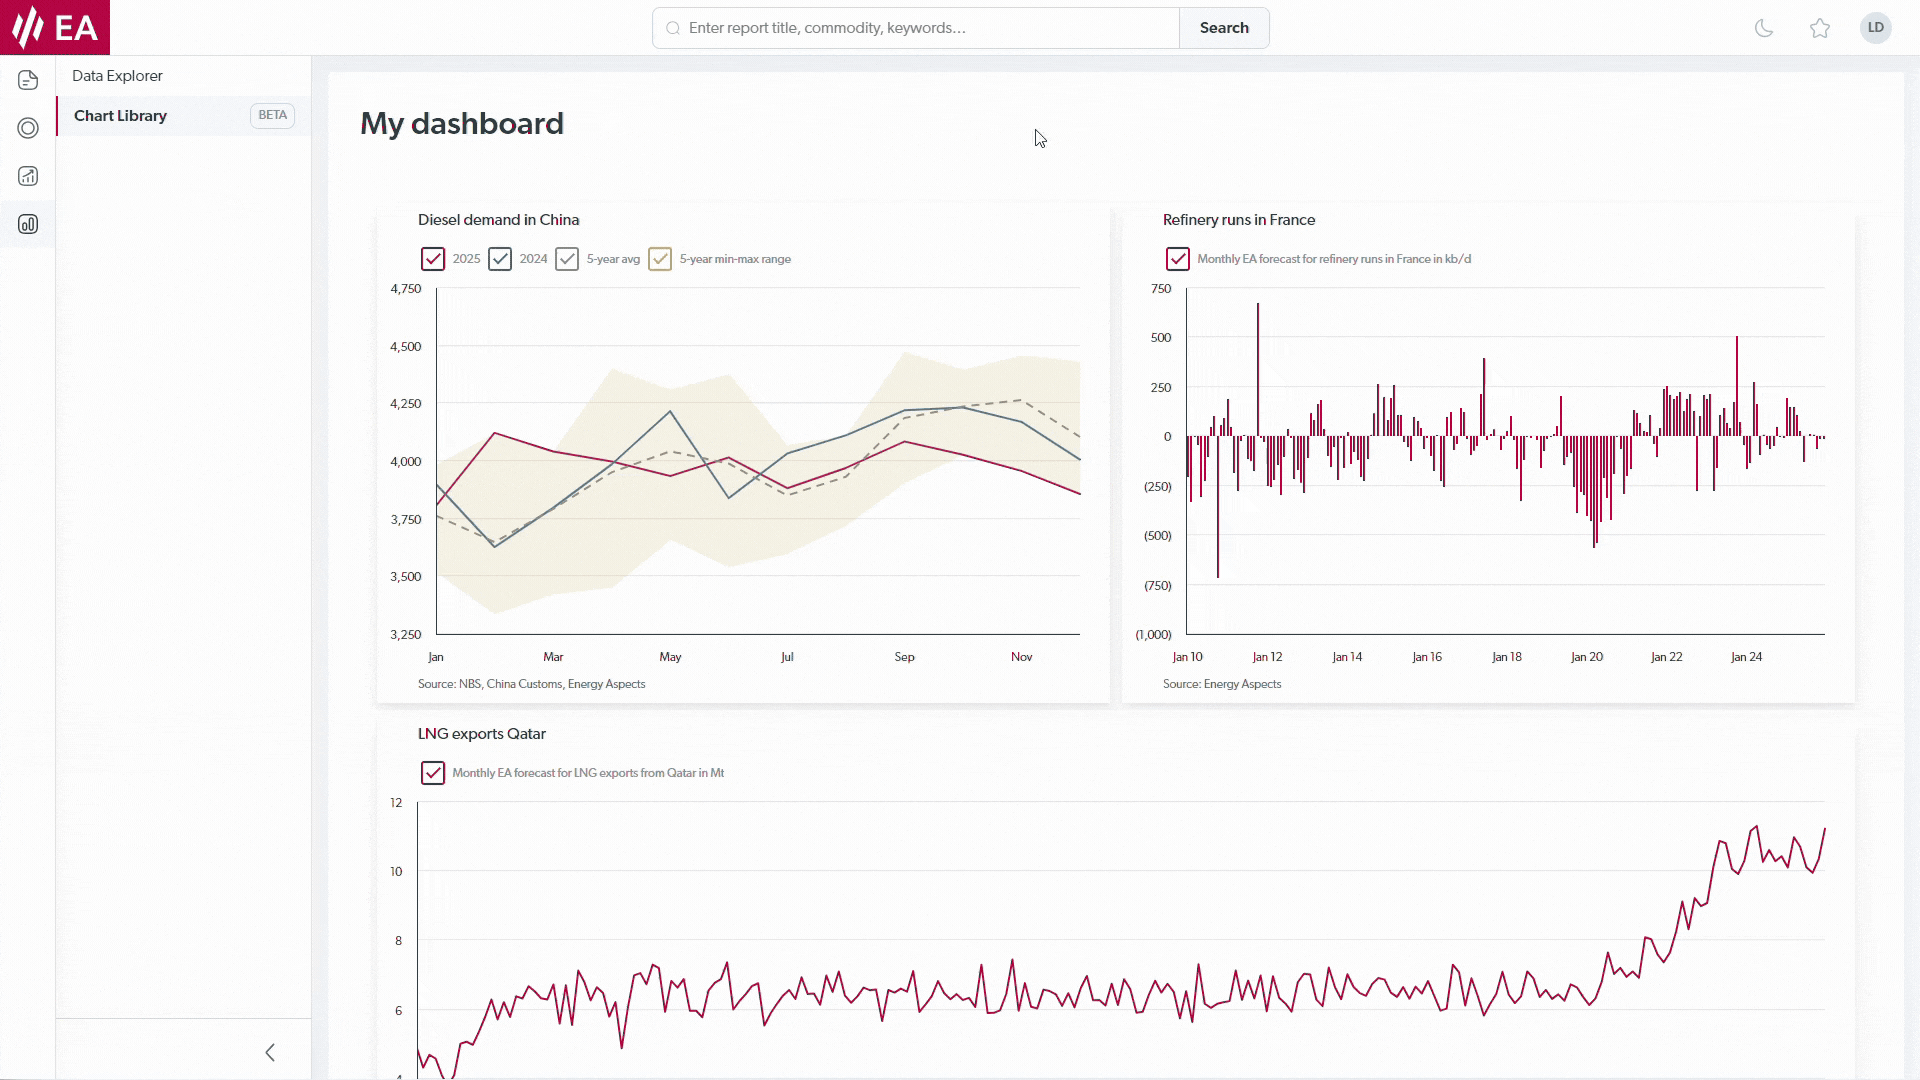The width and height of the screenshot is (1920, 1080).
Task: Click the My dashboard heading
Action: (462, 123)
